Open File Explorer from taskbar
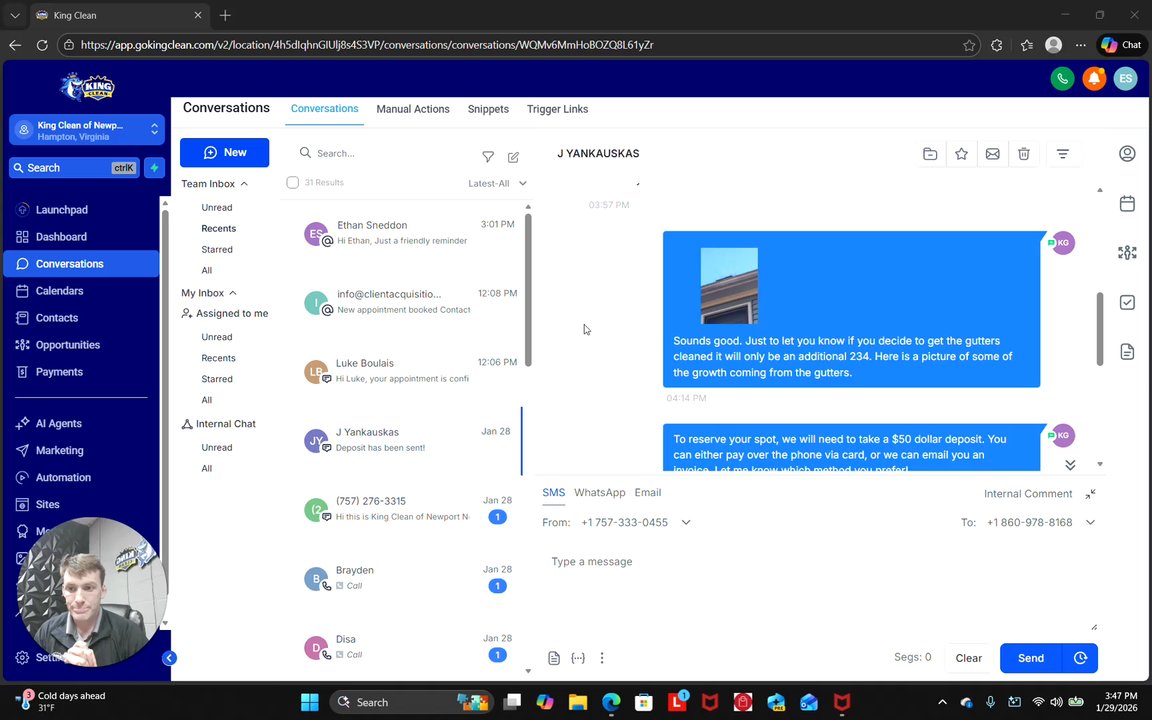 click(578, 702)
